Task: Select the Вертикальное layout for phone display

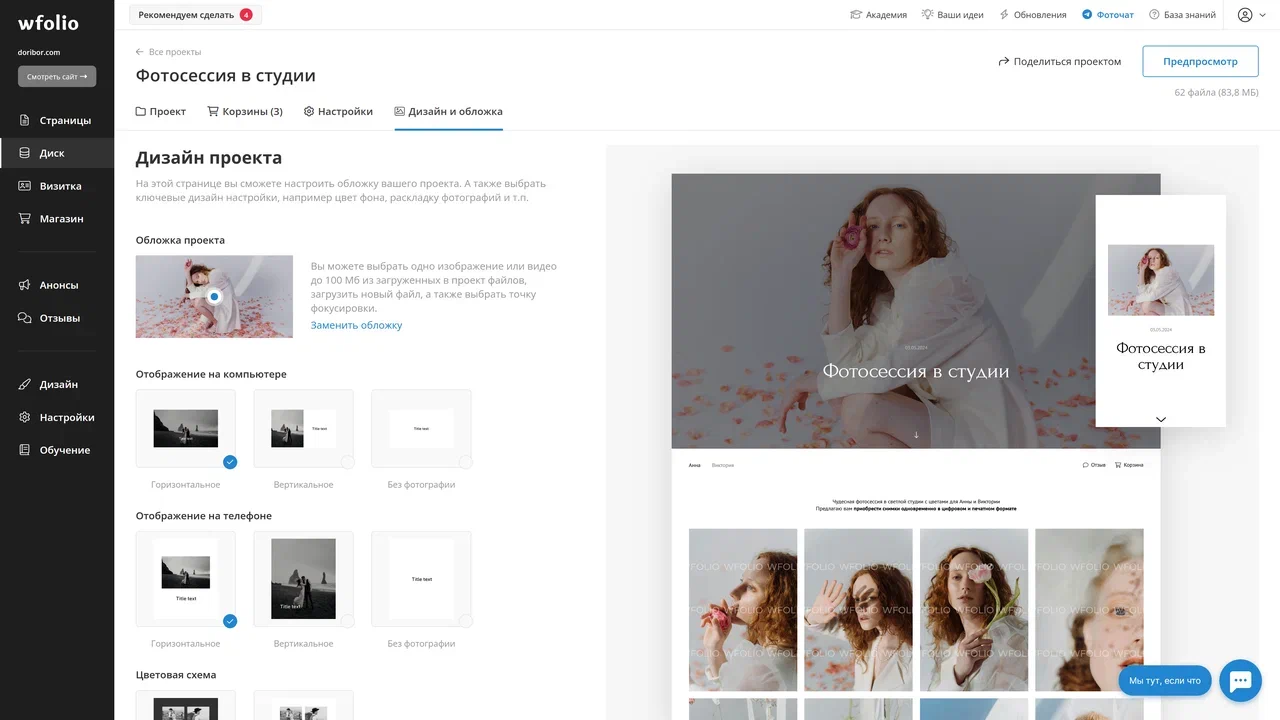Action: tap(304, 579)
